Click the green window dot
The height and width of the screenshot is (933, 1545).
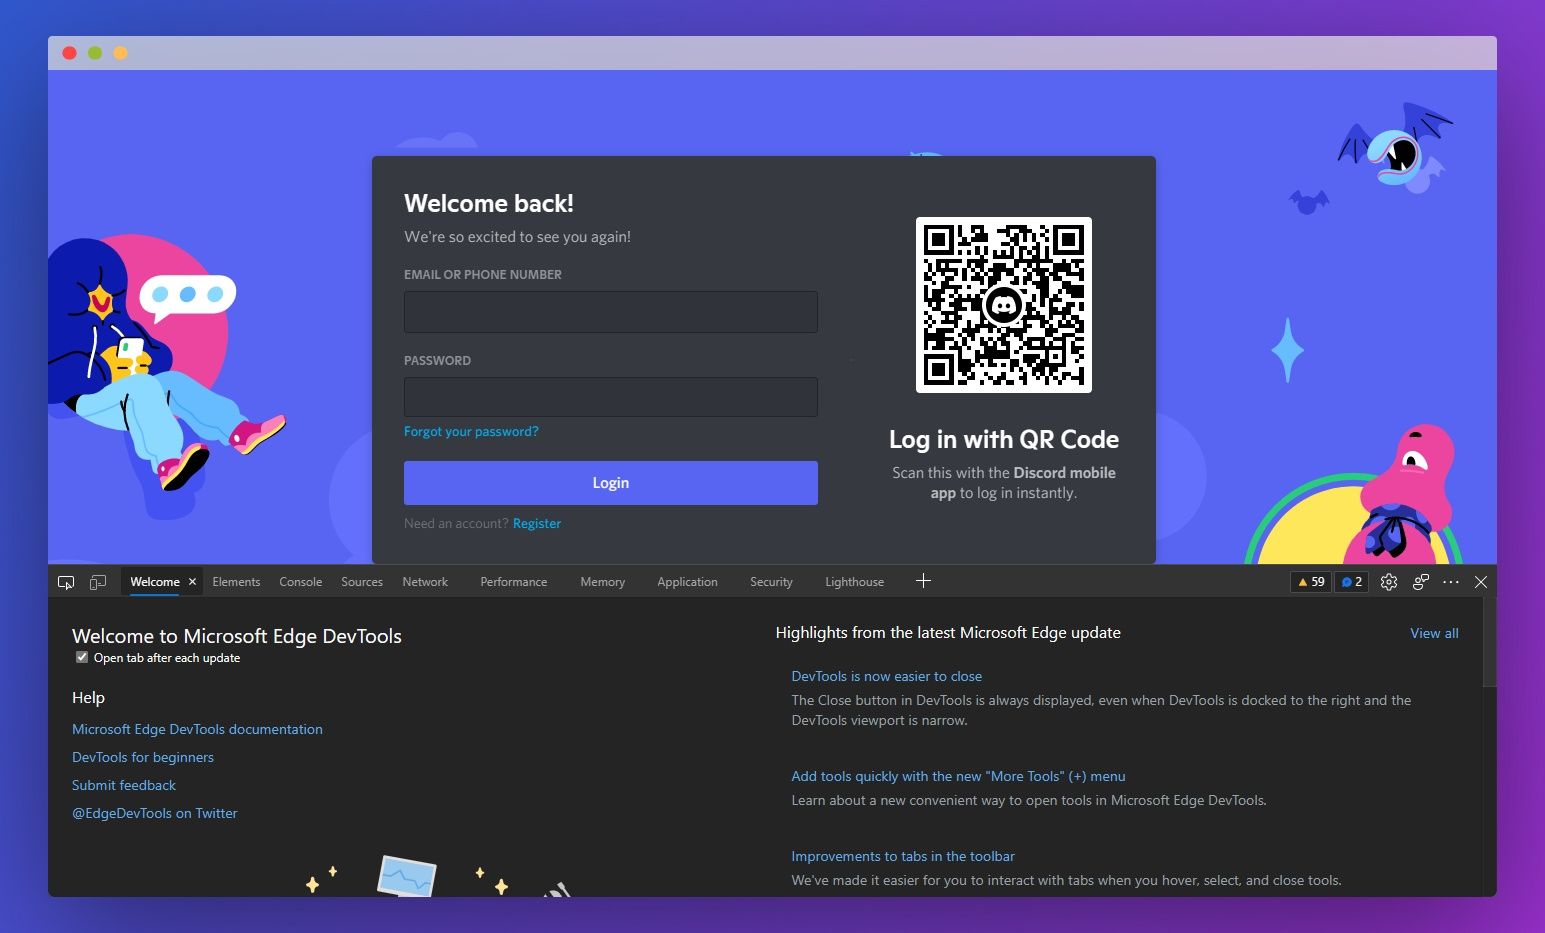point(95,53)
